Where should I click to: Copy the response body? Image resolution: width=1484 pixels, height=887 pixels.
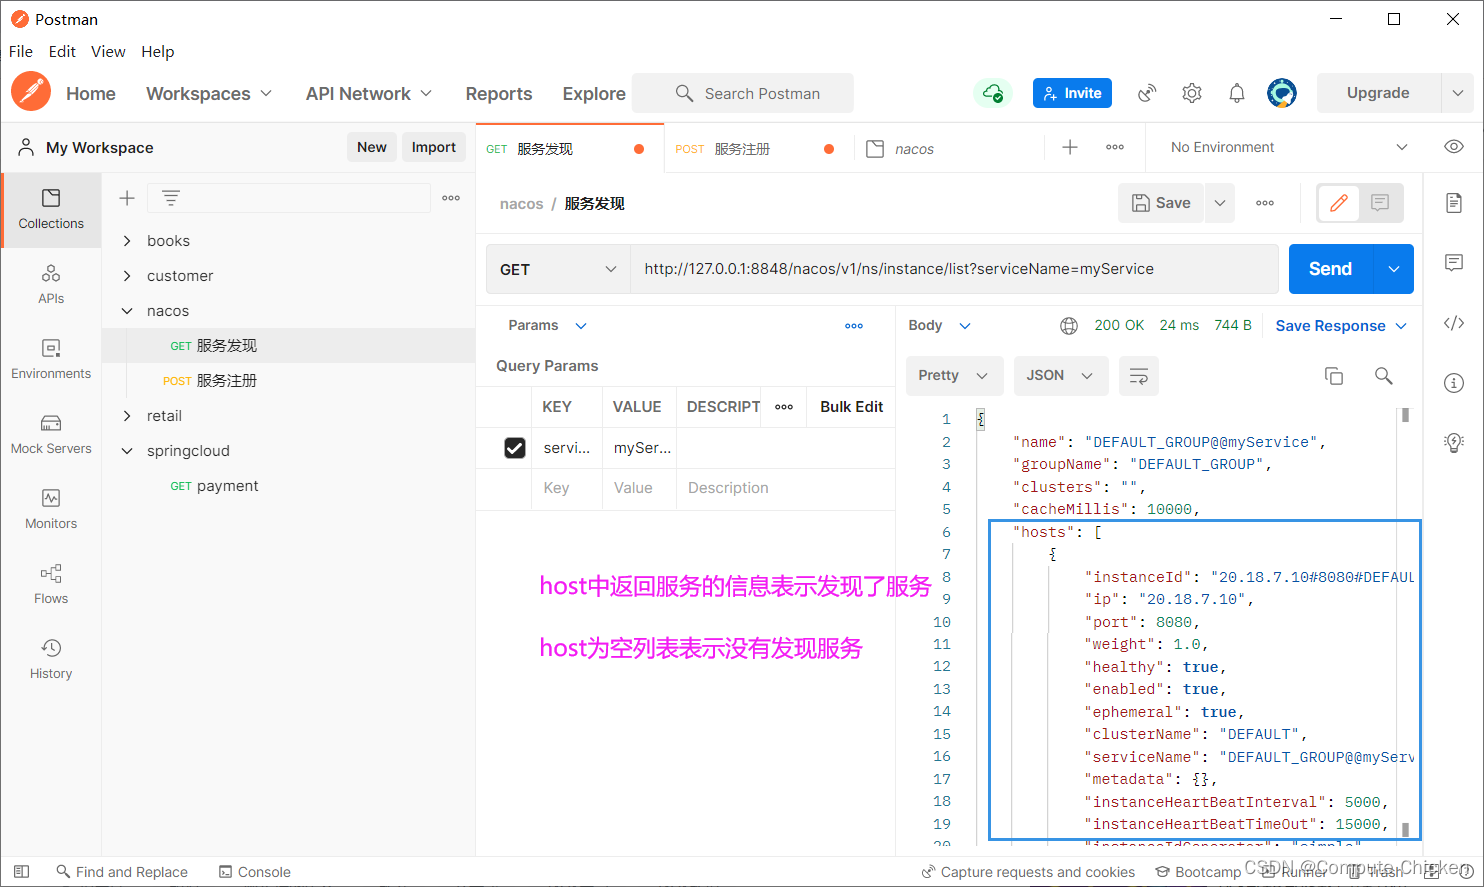(1334, 376)
